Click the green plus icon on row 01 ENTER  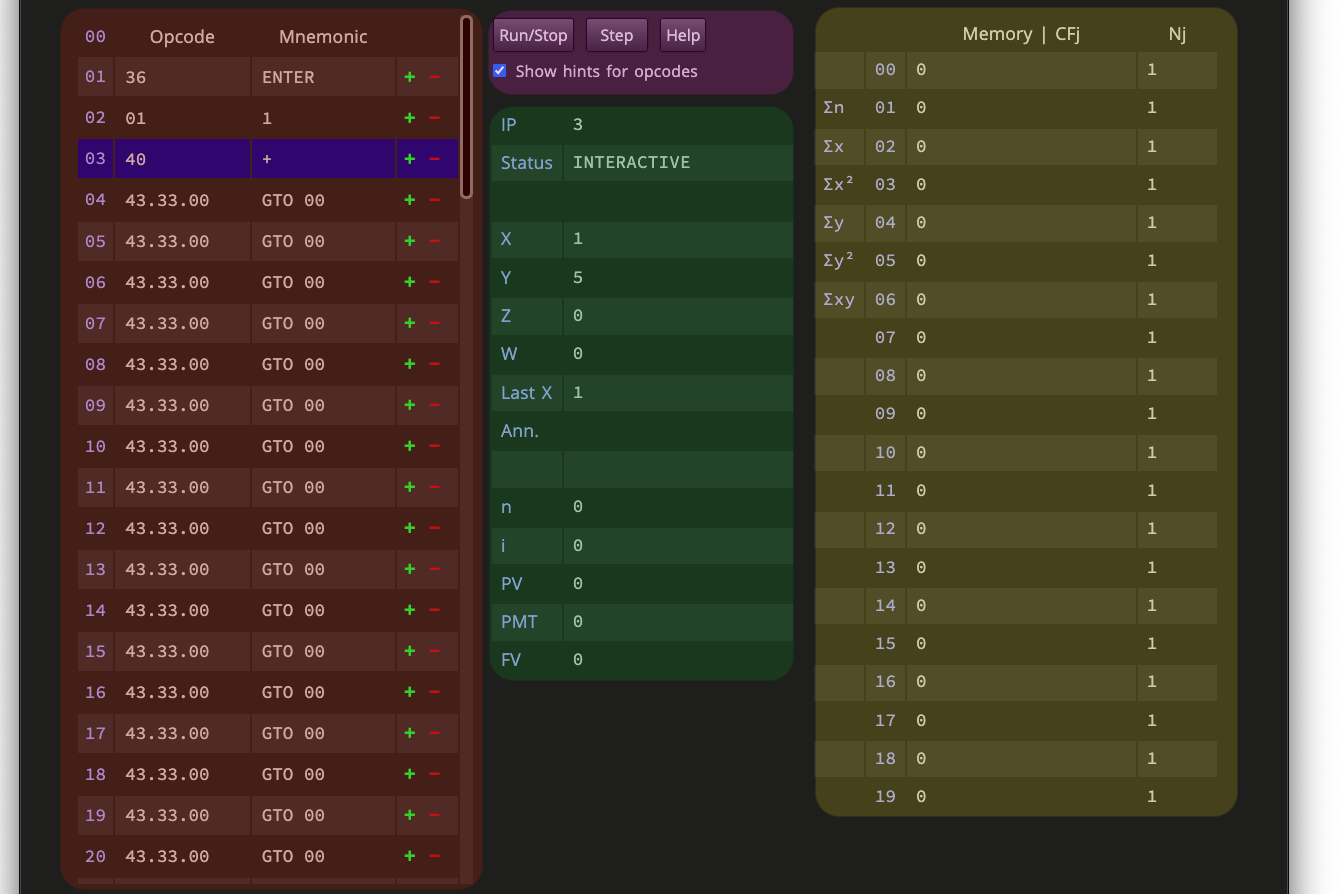[x=409, y=77]
